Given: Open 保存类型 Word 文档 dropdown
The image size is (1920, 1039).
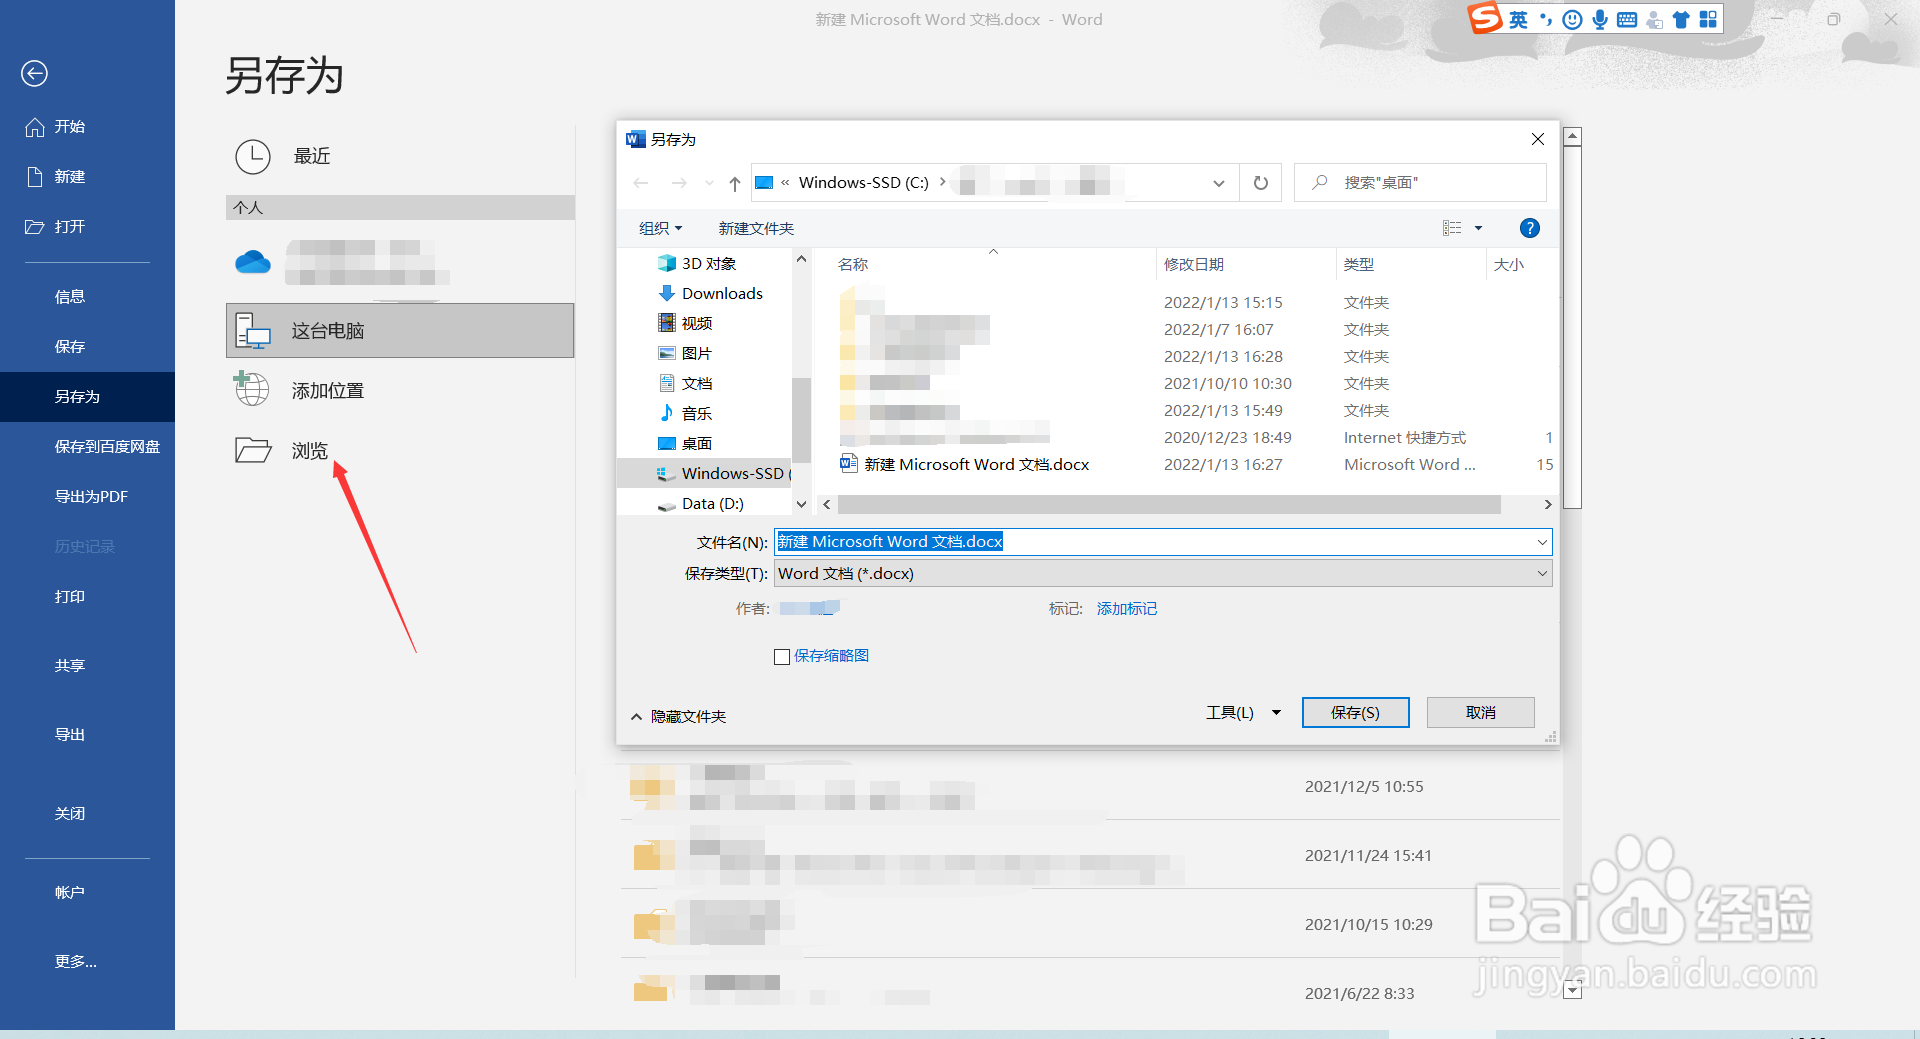Looking at the screenshot, I should coord(1163,574).
